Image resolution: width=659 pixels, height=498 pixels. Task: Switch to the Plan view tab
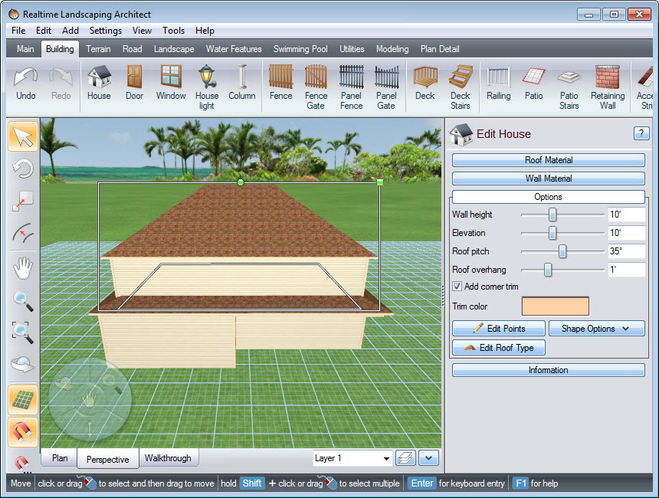click(x=60, y=458)
